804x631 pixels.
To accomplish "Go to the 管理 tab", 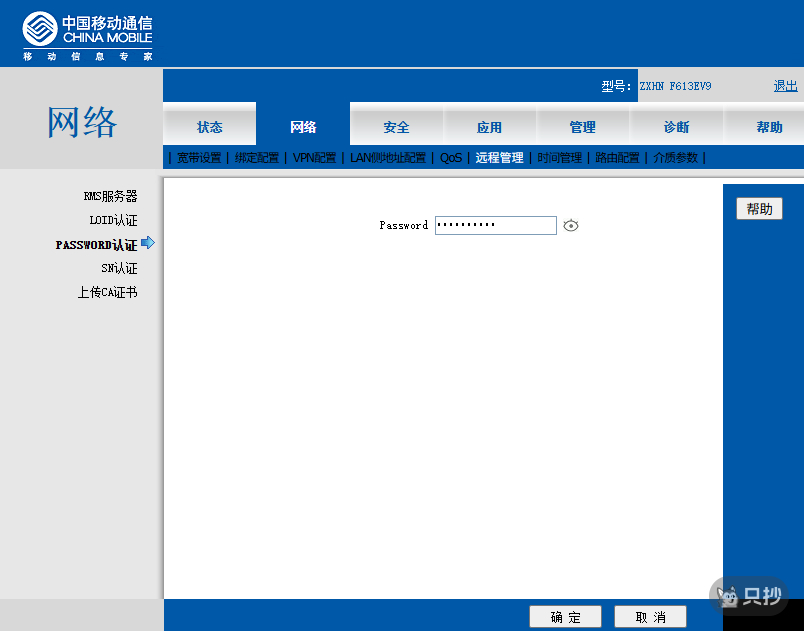I will point(582,127).
